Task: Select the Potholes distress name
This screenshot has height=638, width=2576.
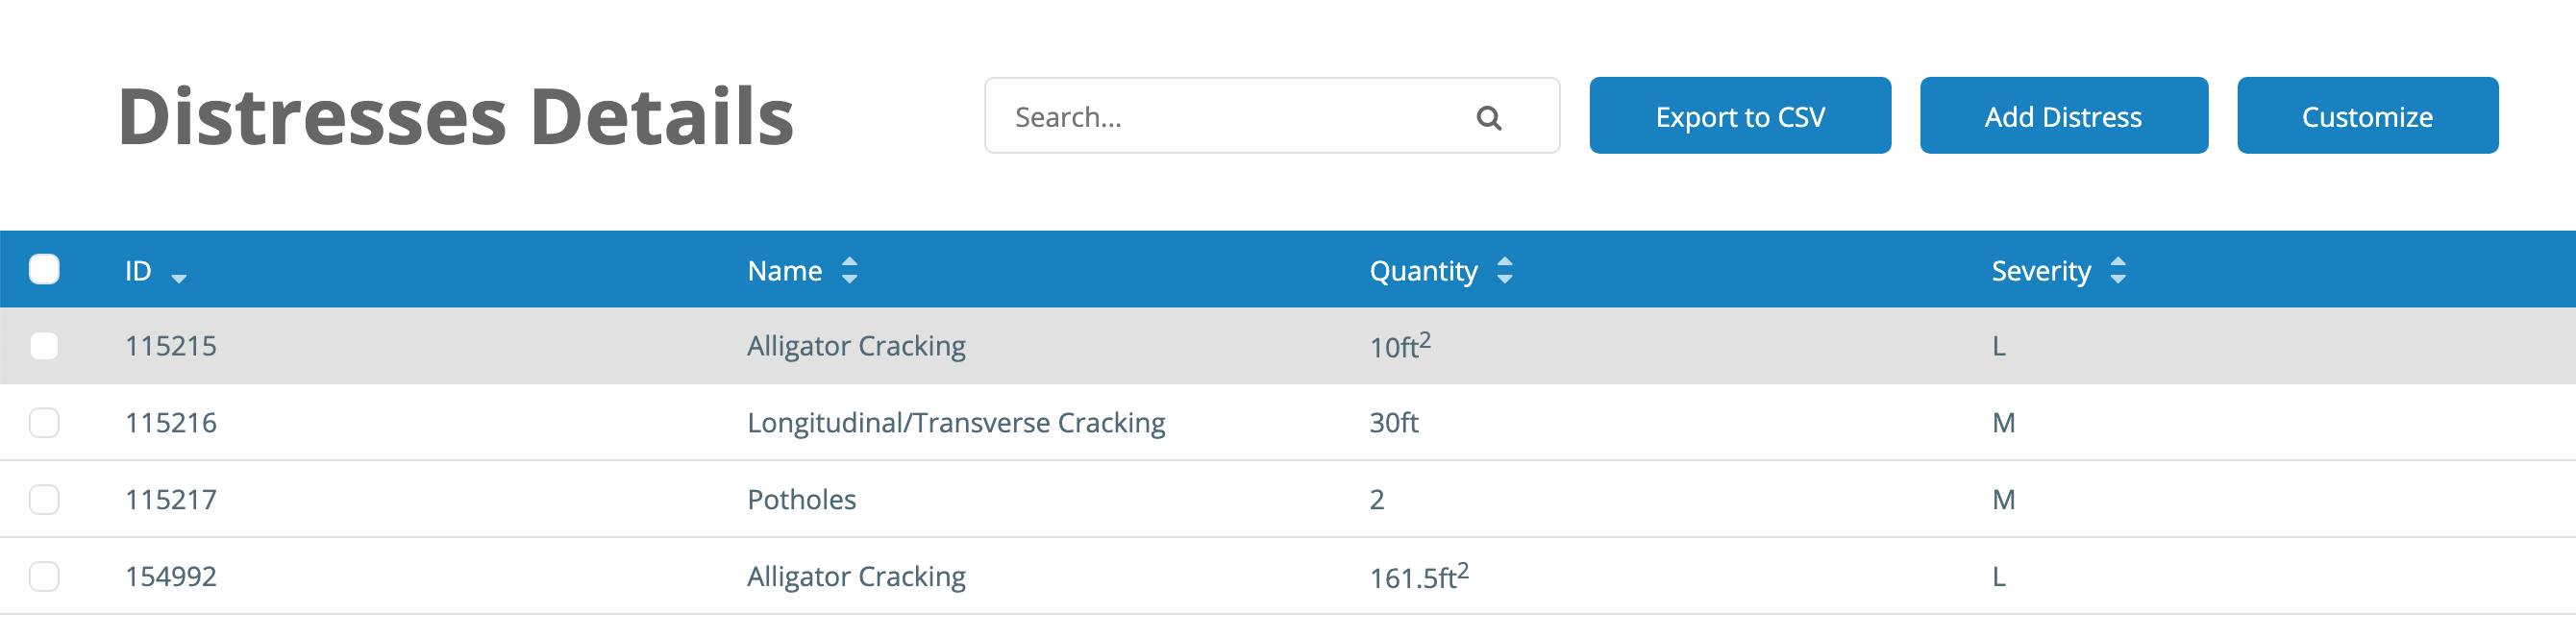Action: [801, 499]
